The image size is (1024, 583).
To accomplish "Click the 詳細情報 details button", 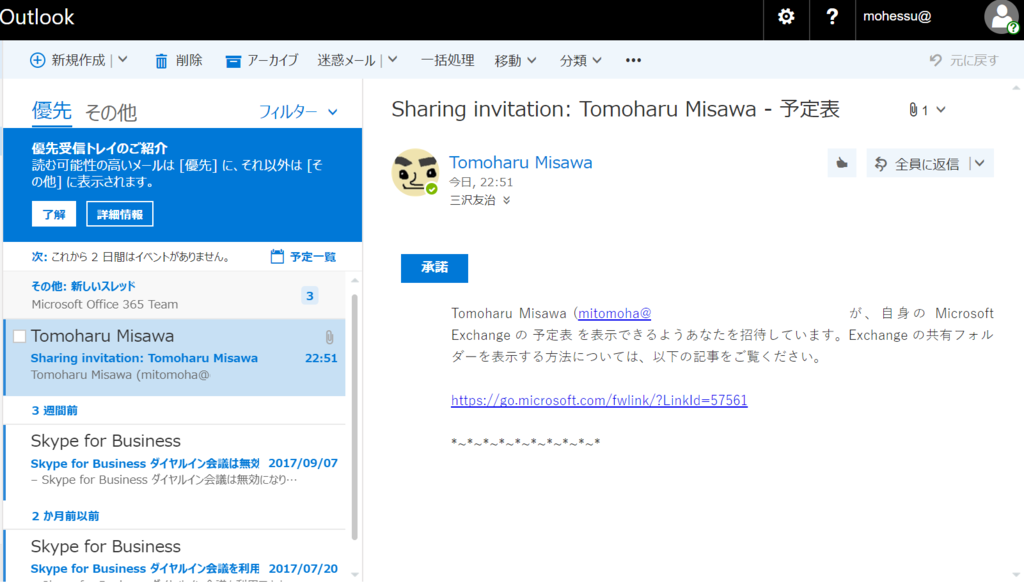I will point(120,214).
